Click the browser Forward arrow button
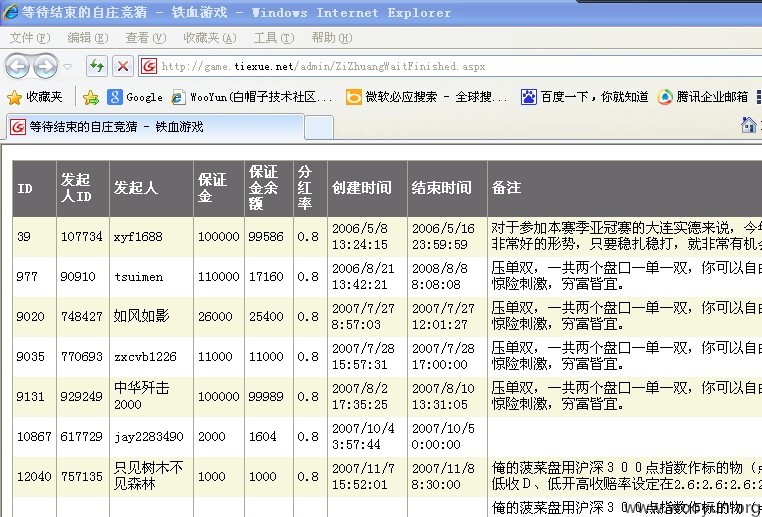 [46, 66]
